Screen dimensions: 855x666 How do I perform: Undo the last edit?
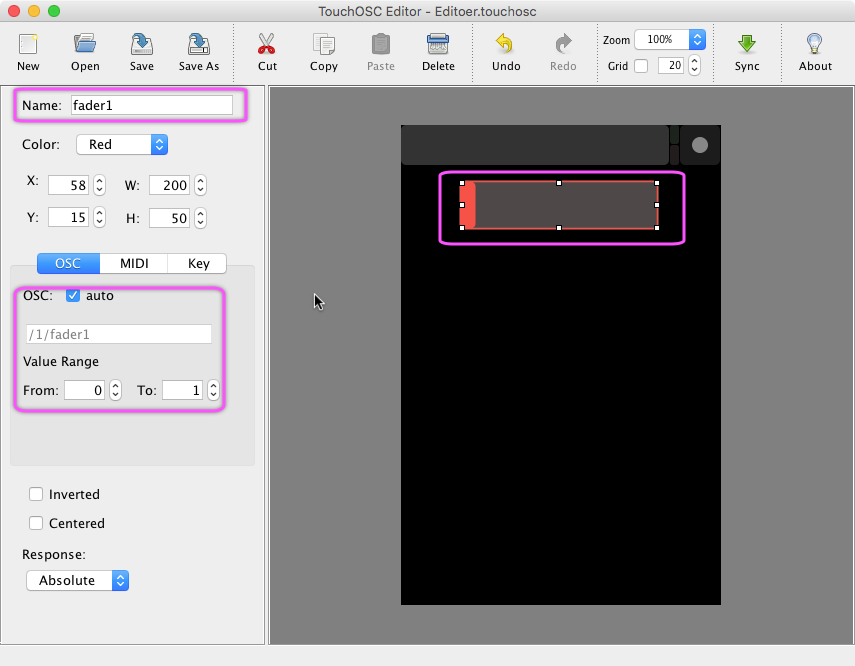click(x=506, y=45)
